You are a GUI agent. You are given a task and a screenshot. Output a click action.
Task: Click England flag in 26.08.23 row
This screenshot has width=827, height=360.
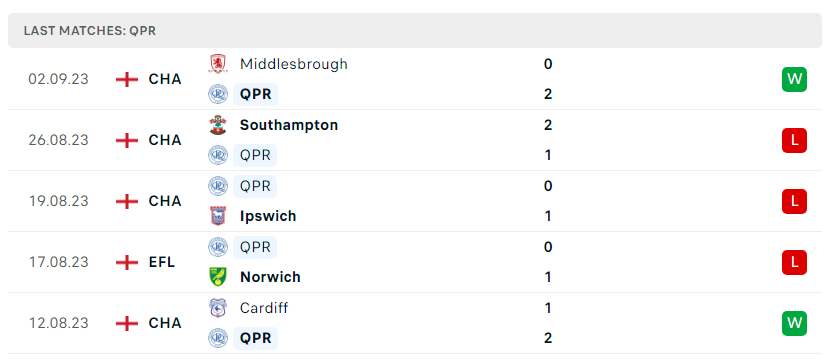coord(127,140)
